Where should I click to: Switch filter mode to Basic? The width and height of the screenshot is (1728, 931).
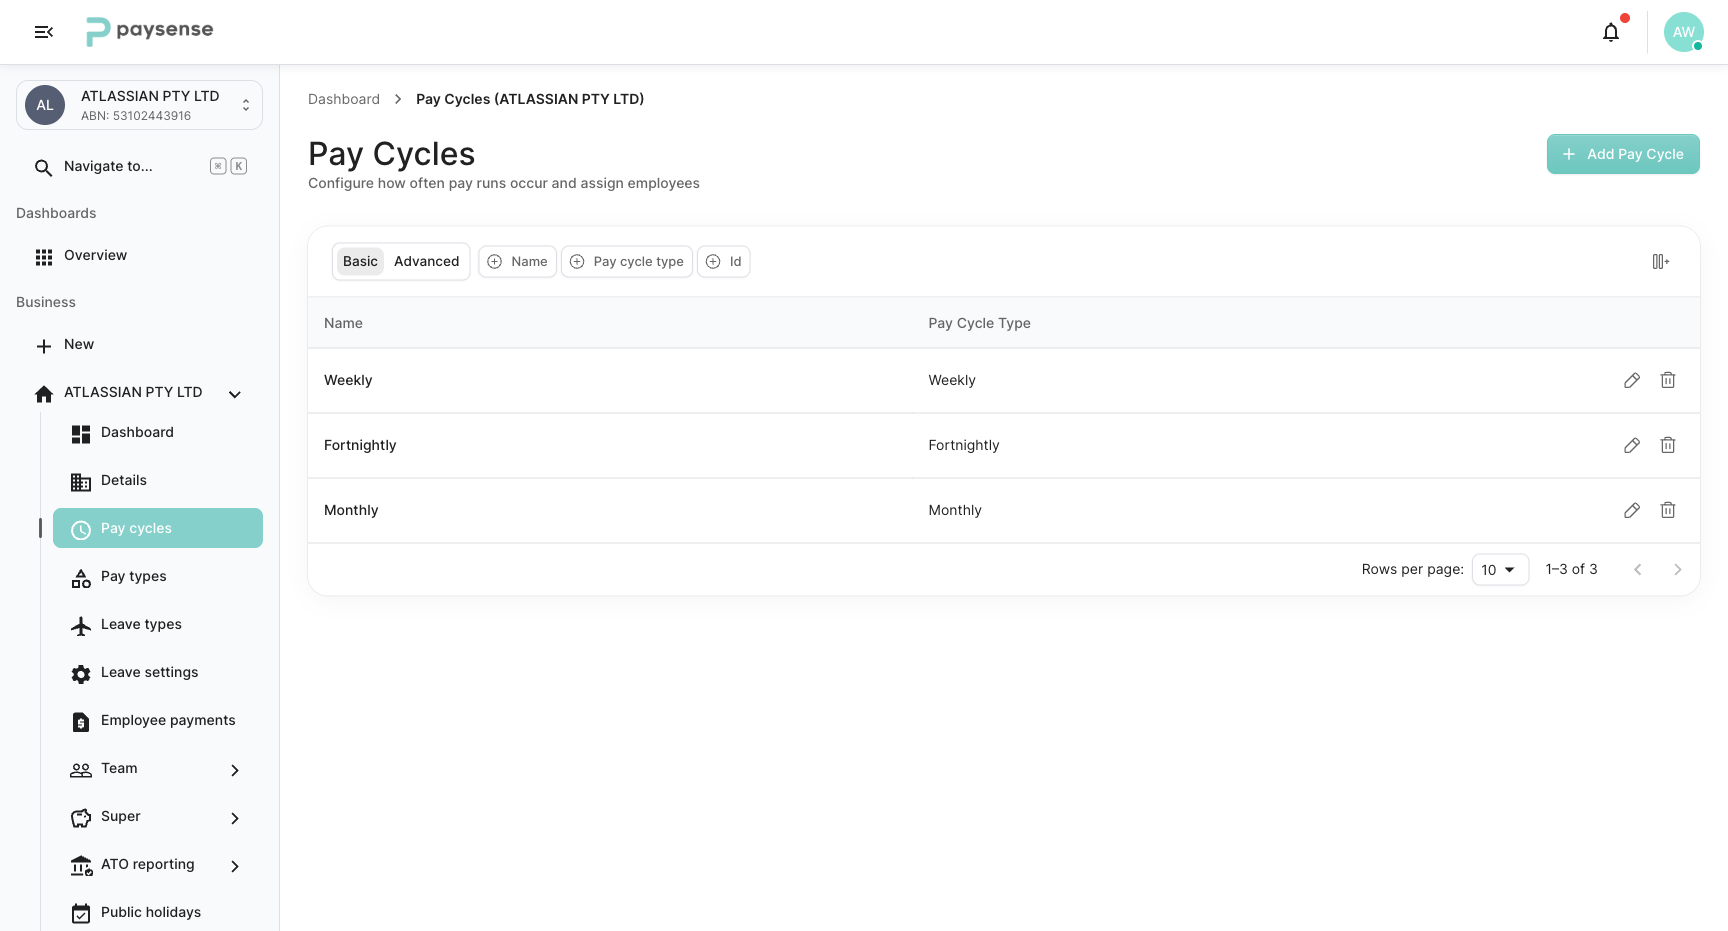[360, 261]
